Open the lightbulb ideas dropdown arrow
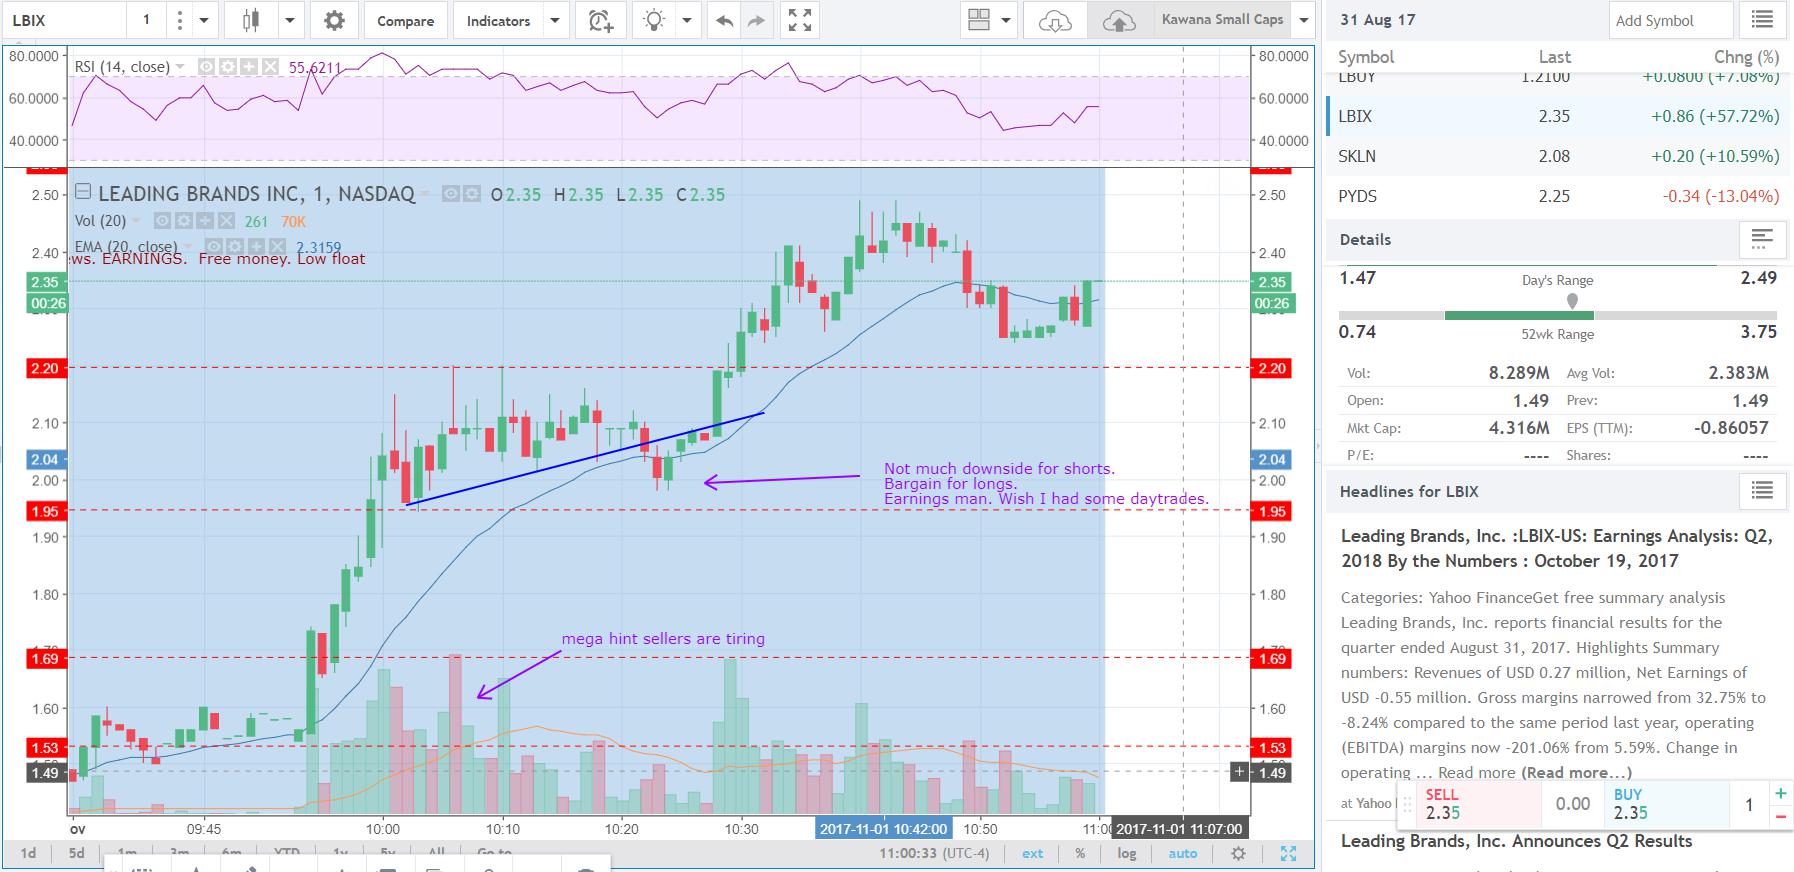 687,20
